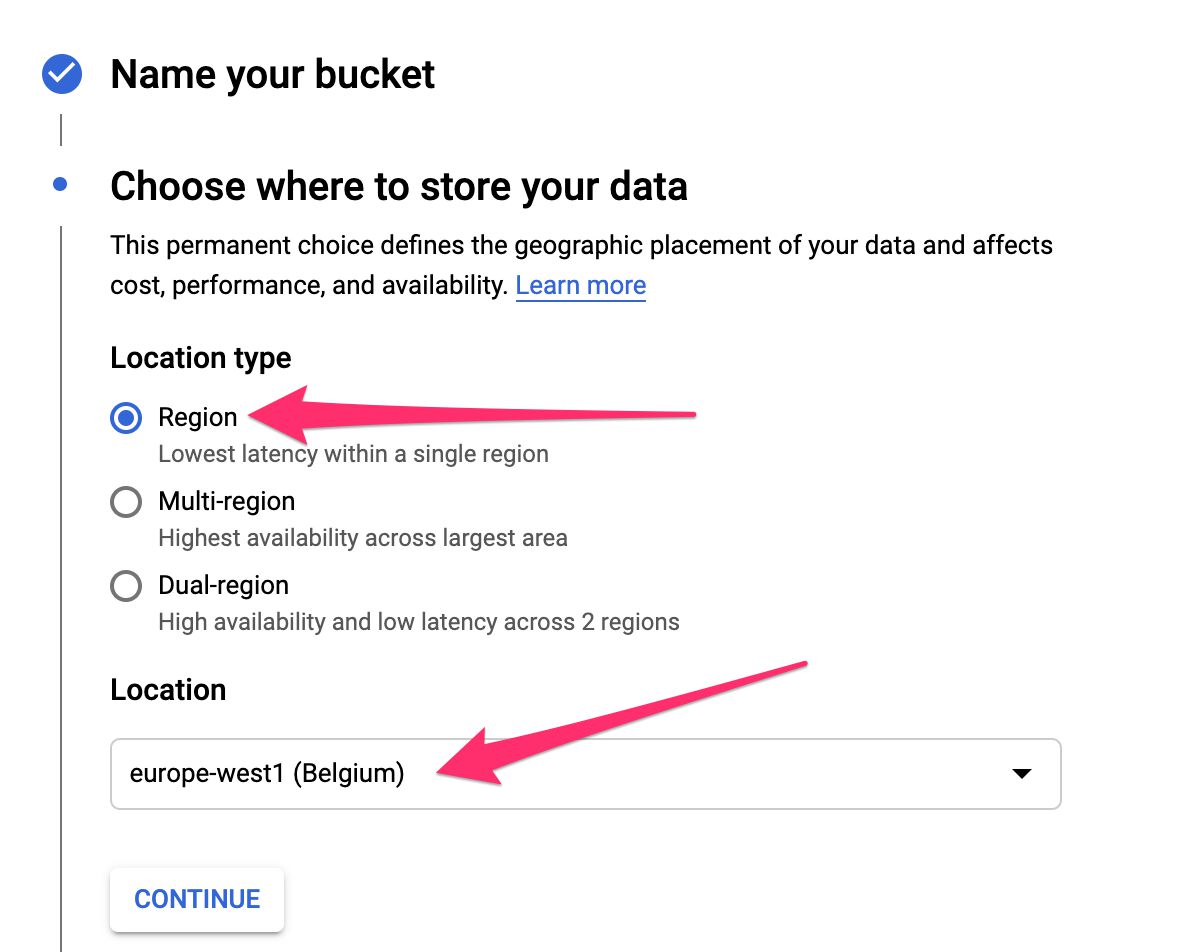Click the "Location" field label
Image resolution: width=1196 pixels, height=952 pixels.
click(168, 690)
